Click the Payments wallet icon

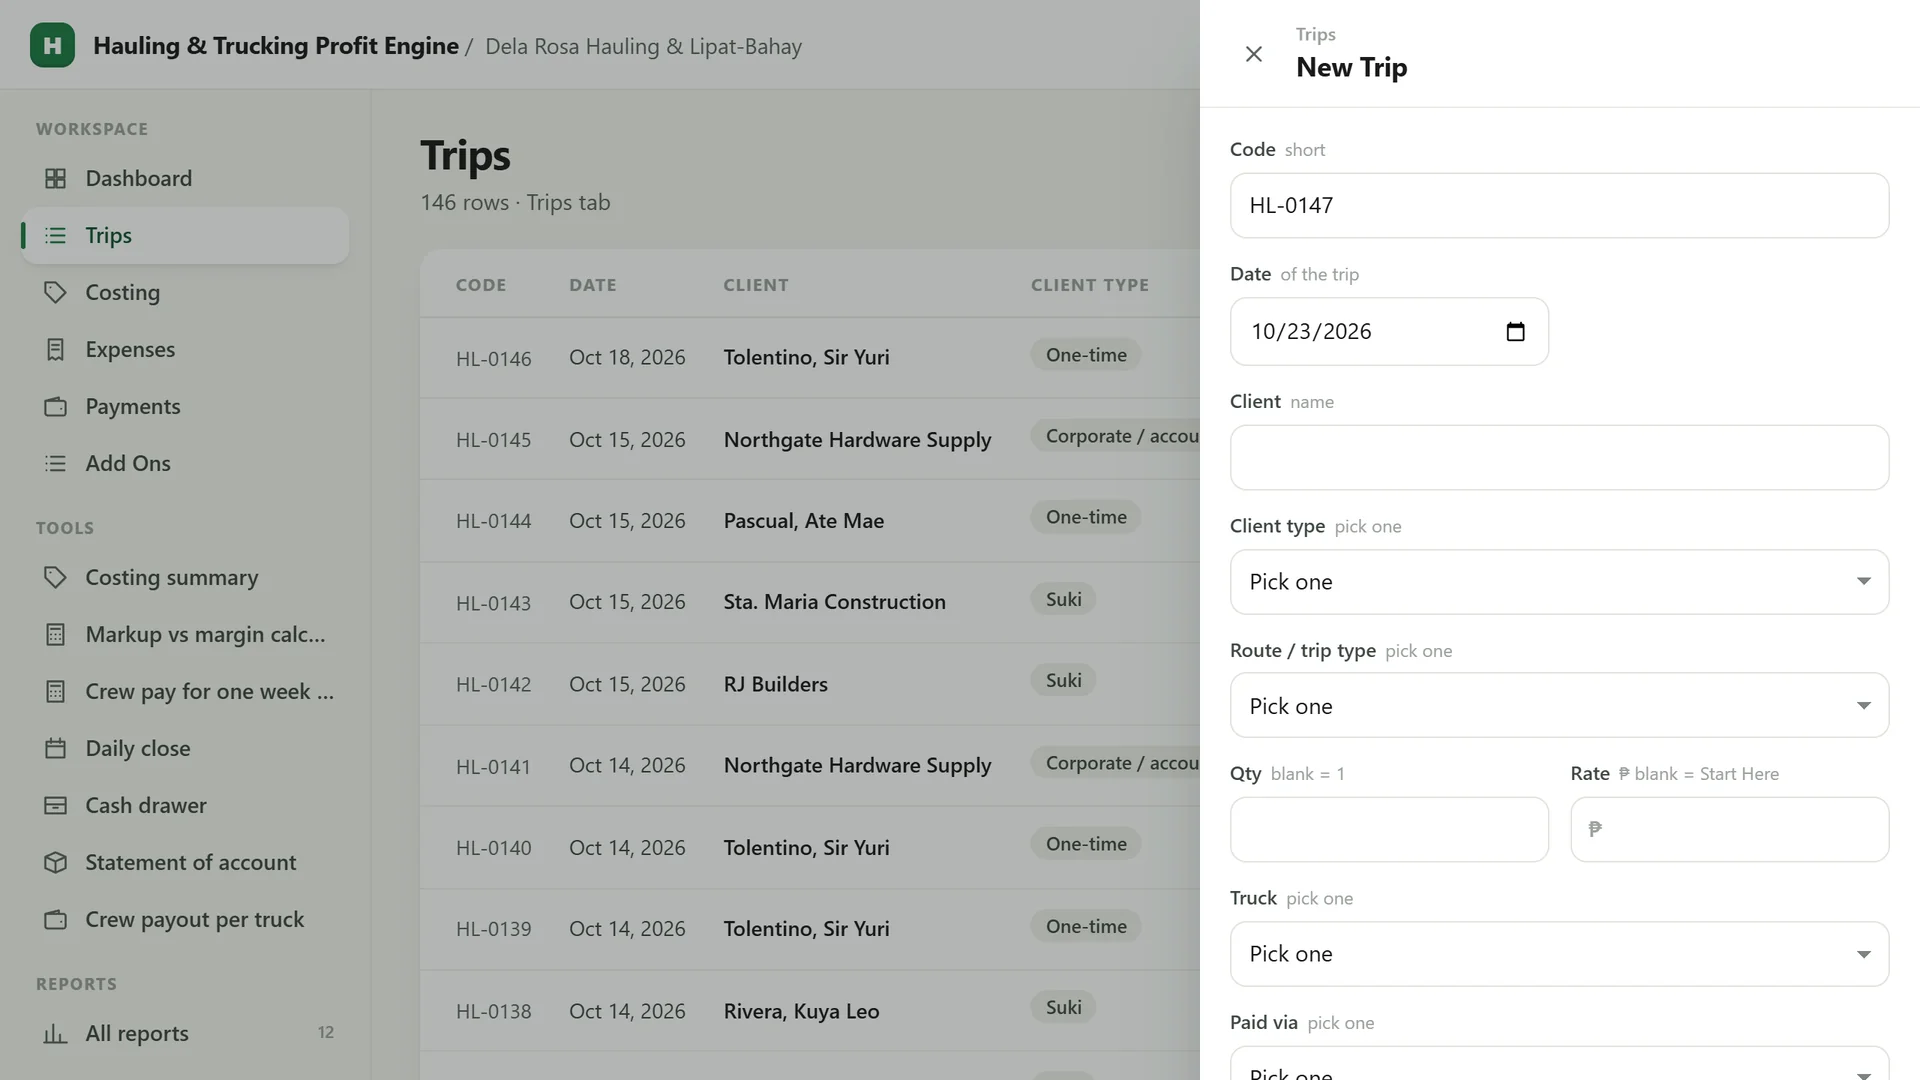pos(56,406)
